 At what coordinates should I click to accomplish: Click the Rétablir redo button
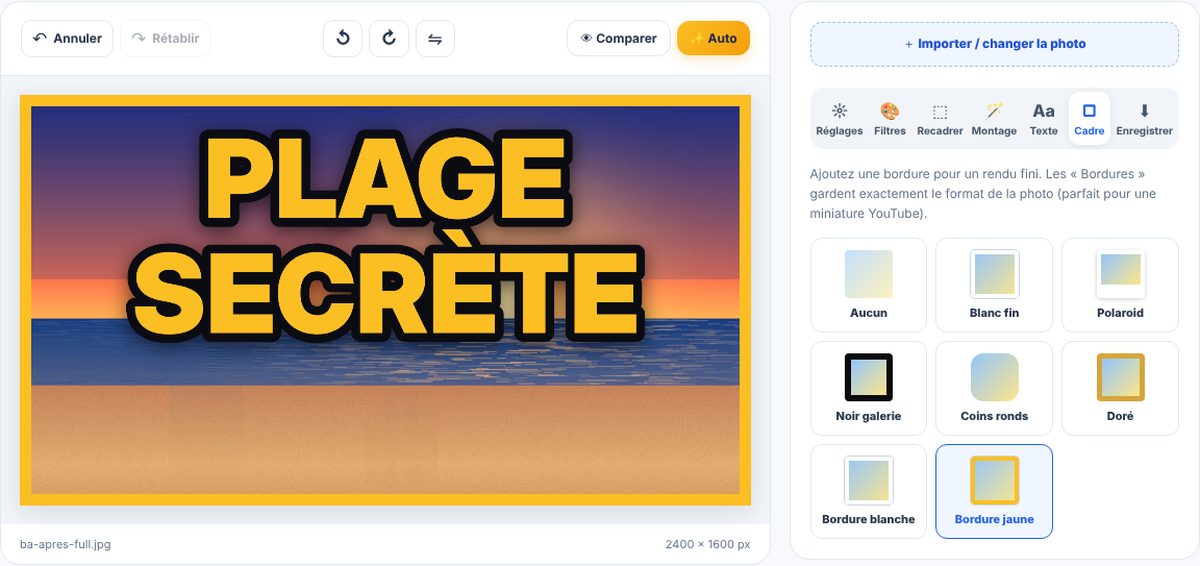[x=166, y=38]
